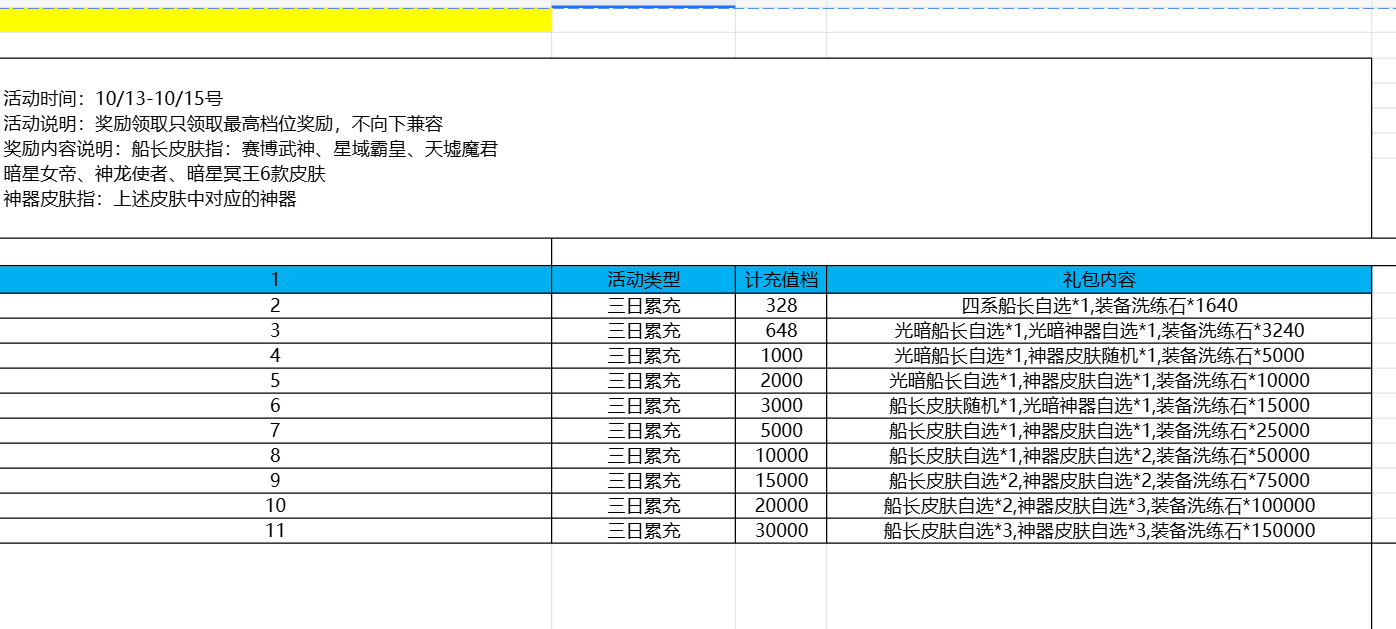Click the header cell containing number 1
Image resolution: width=1396 pixels, height=629 pixels.
[275, 280]
